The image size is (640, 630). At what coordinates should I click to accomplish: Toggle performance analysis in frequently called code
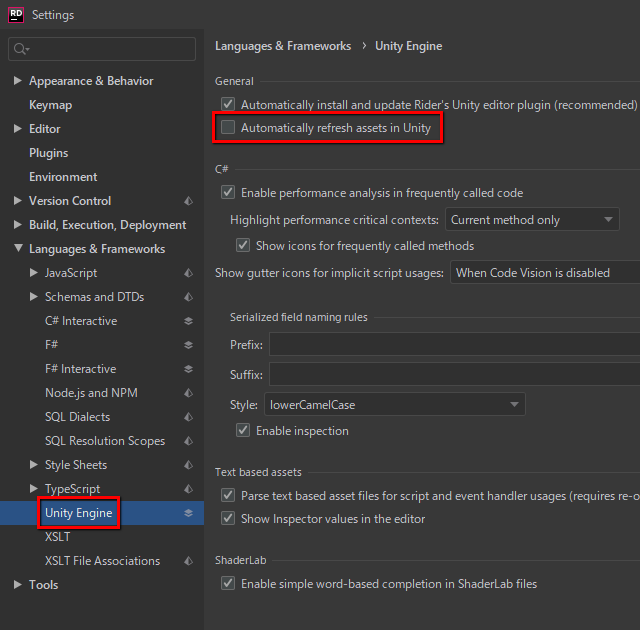click(228, 192)
